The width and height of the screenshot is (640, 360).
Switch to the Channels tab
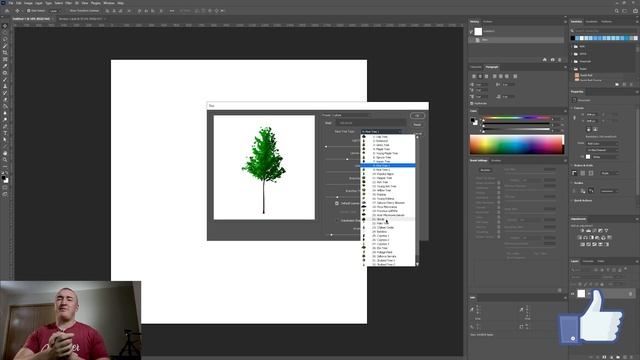(x=588, y=261)
